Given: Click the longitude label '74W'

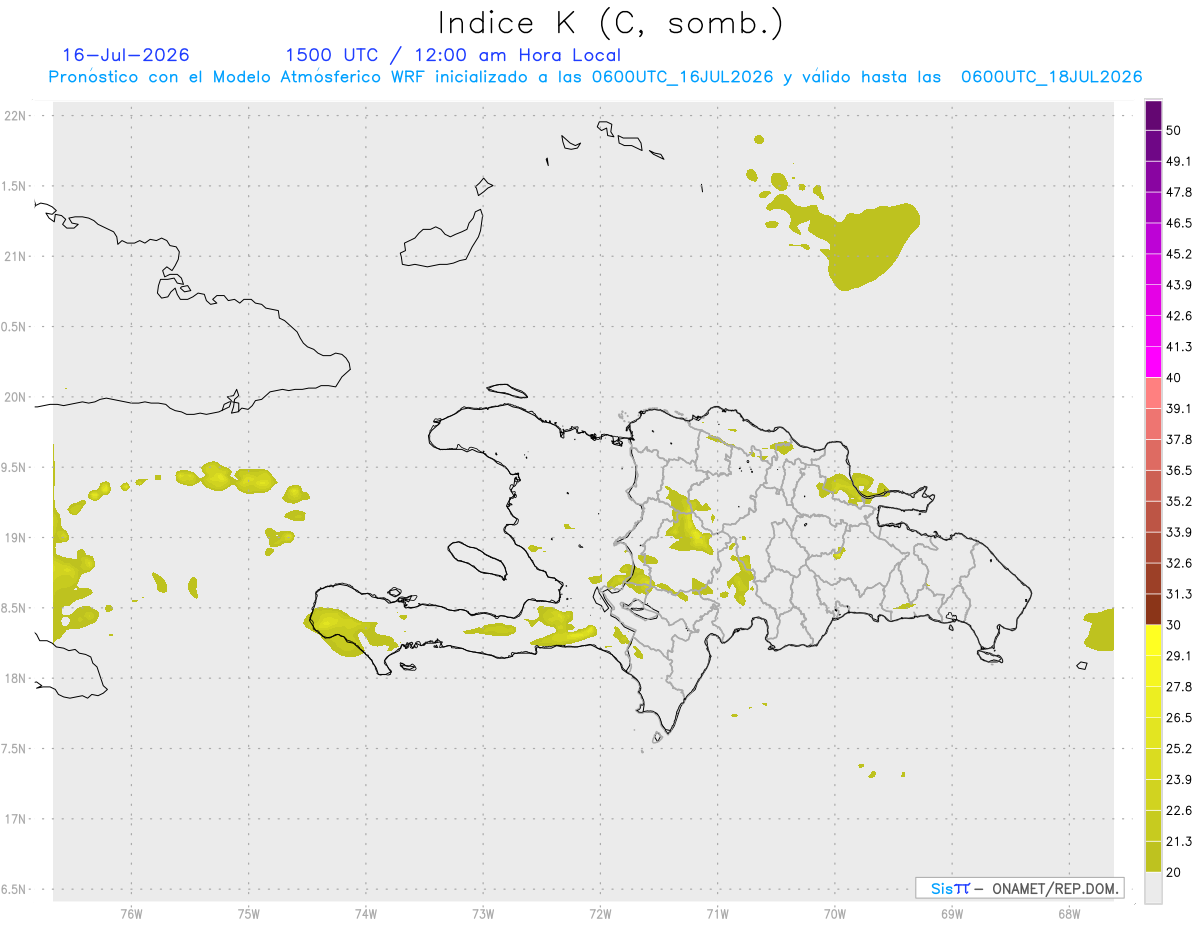Looking at the screenshot, I should (365, 913).
